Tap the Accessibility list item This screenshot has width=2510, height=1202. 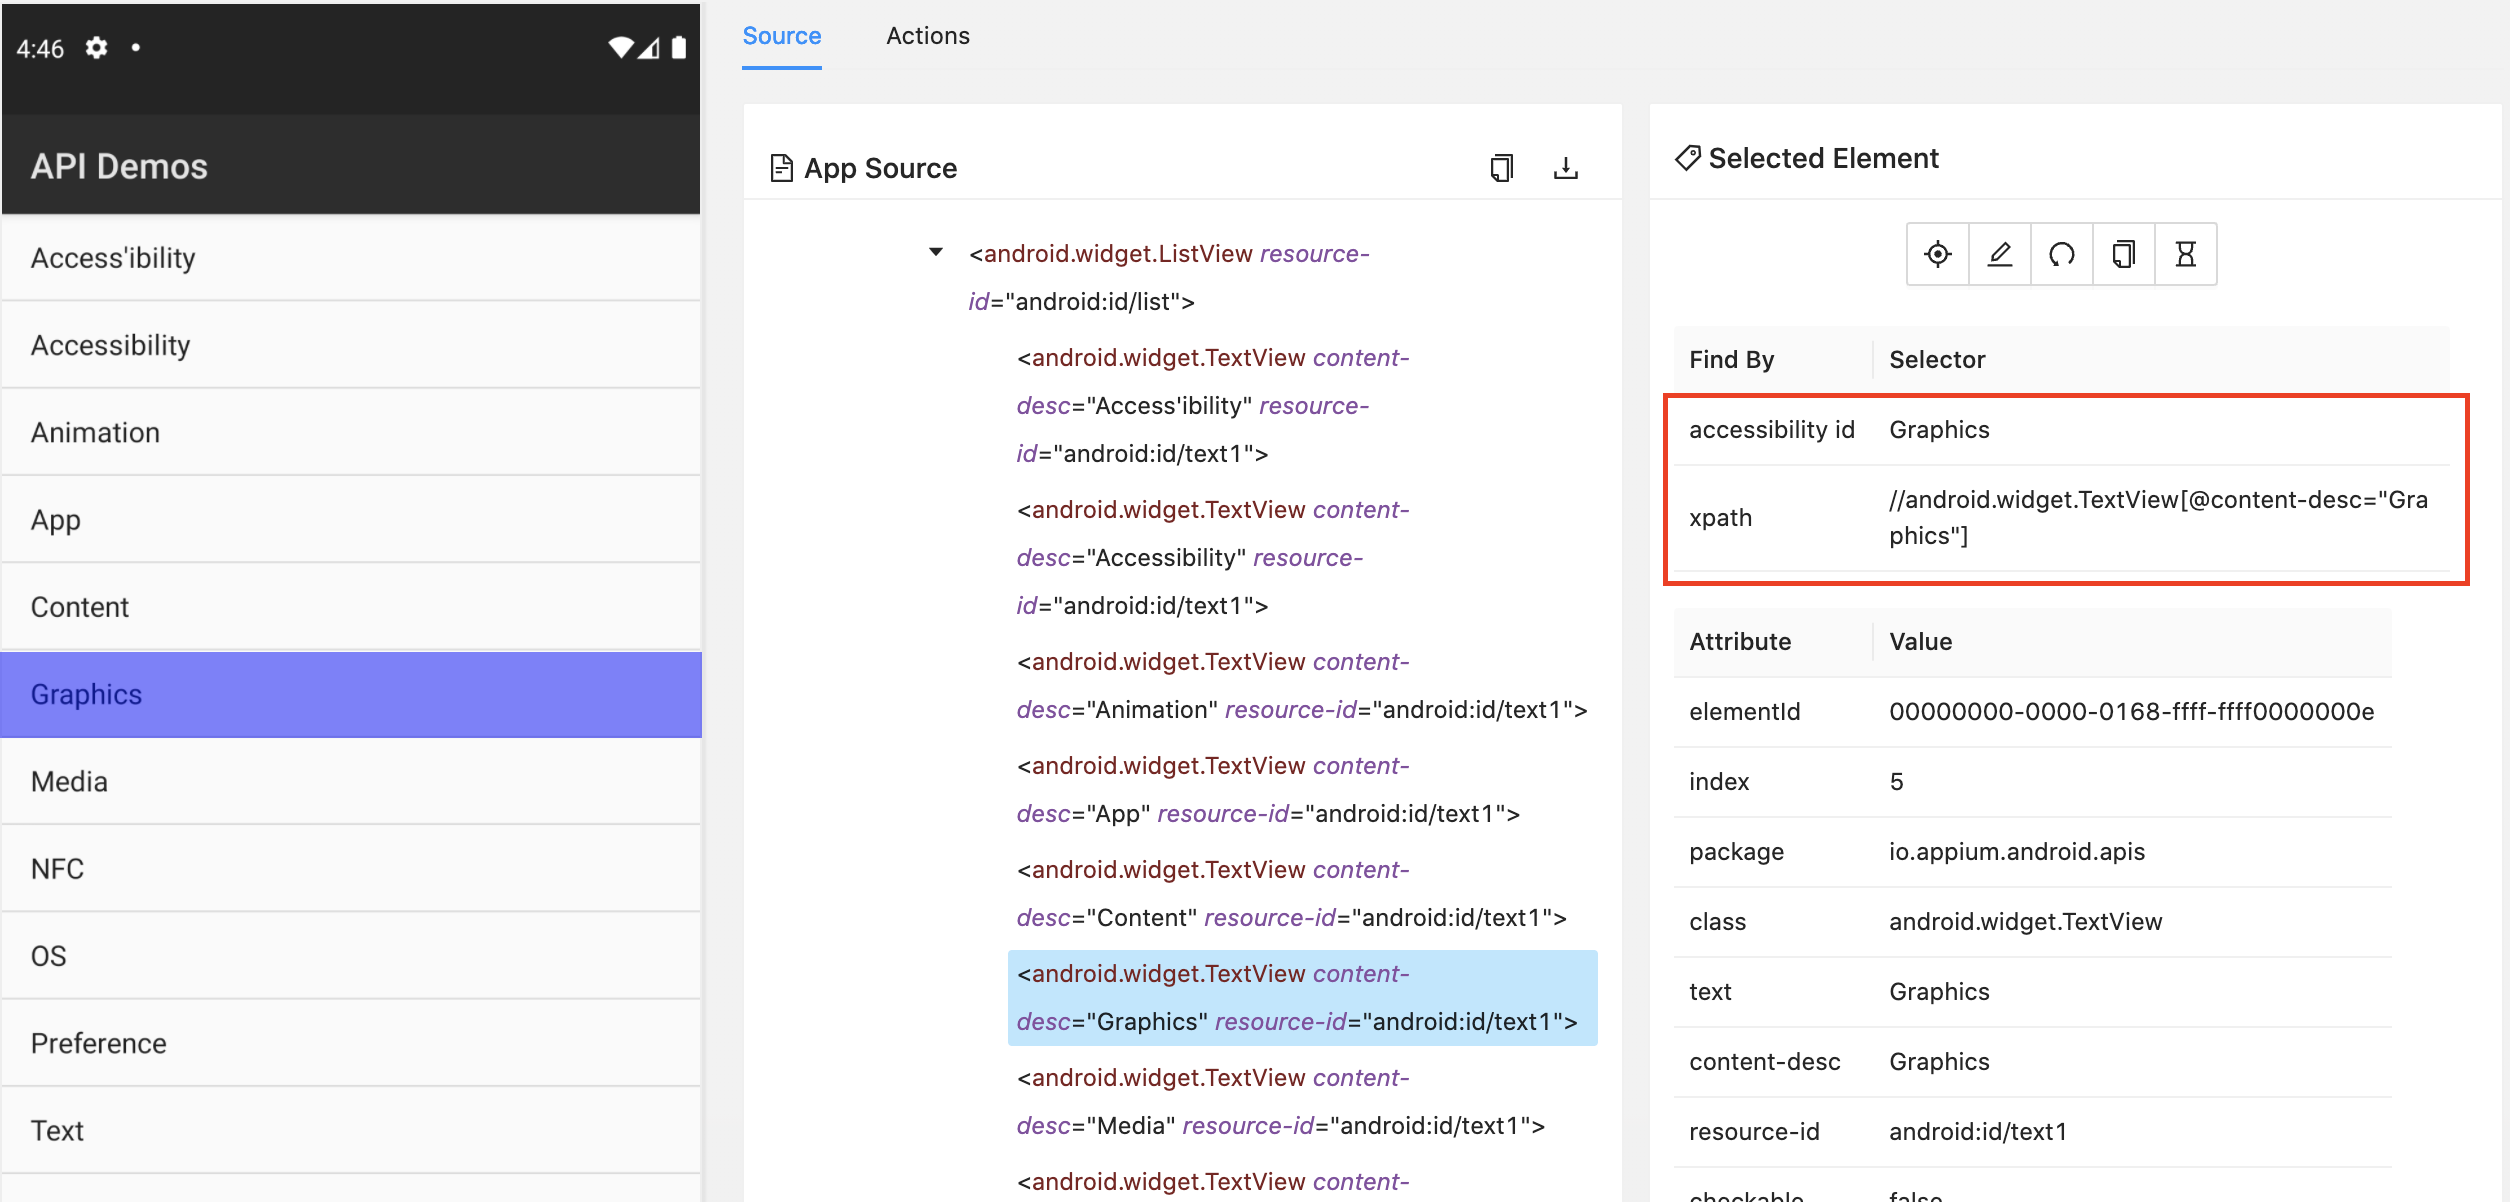coord(110,345)
